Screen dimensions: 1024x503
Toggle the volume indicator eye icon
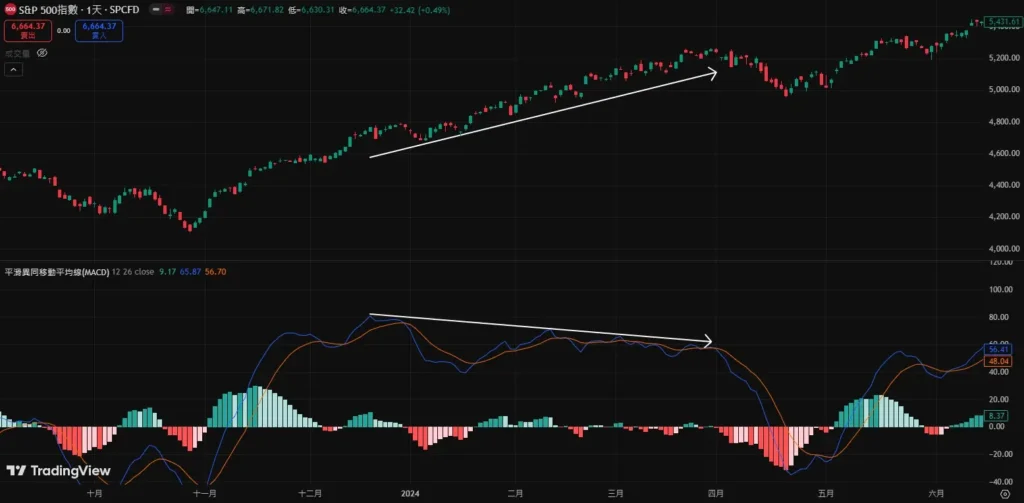point(42,53)
